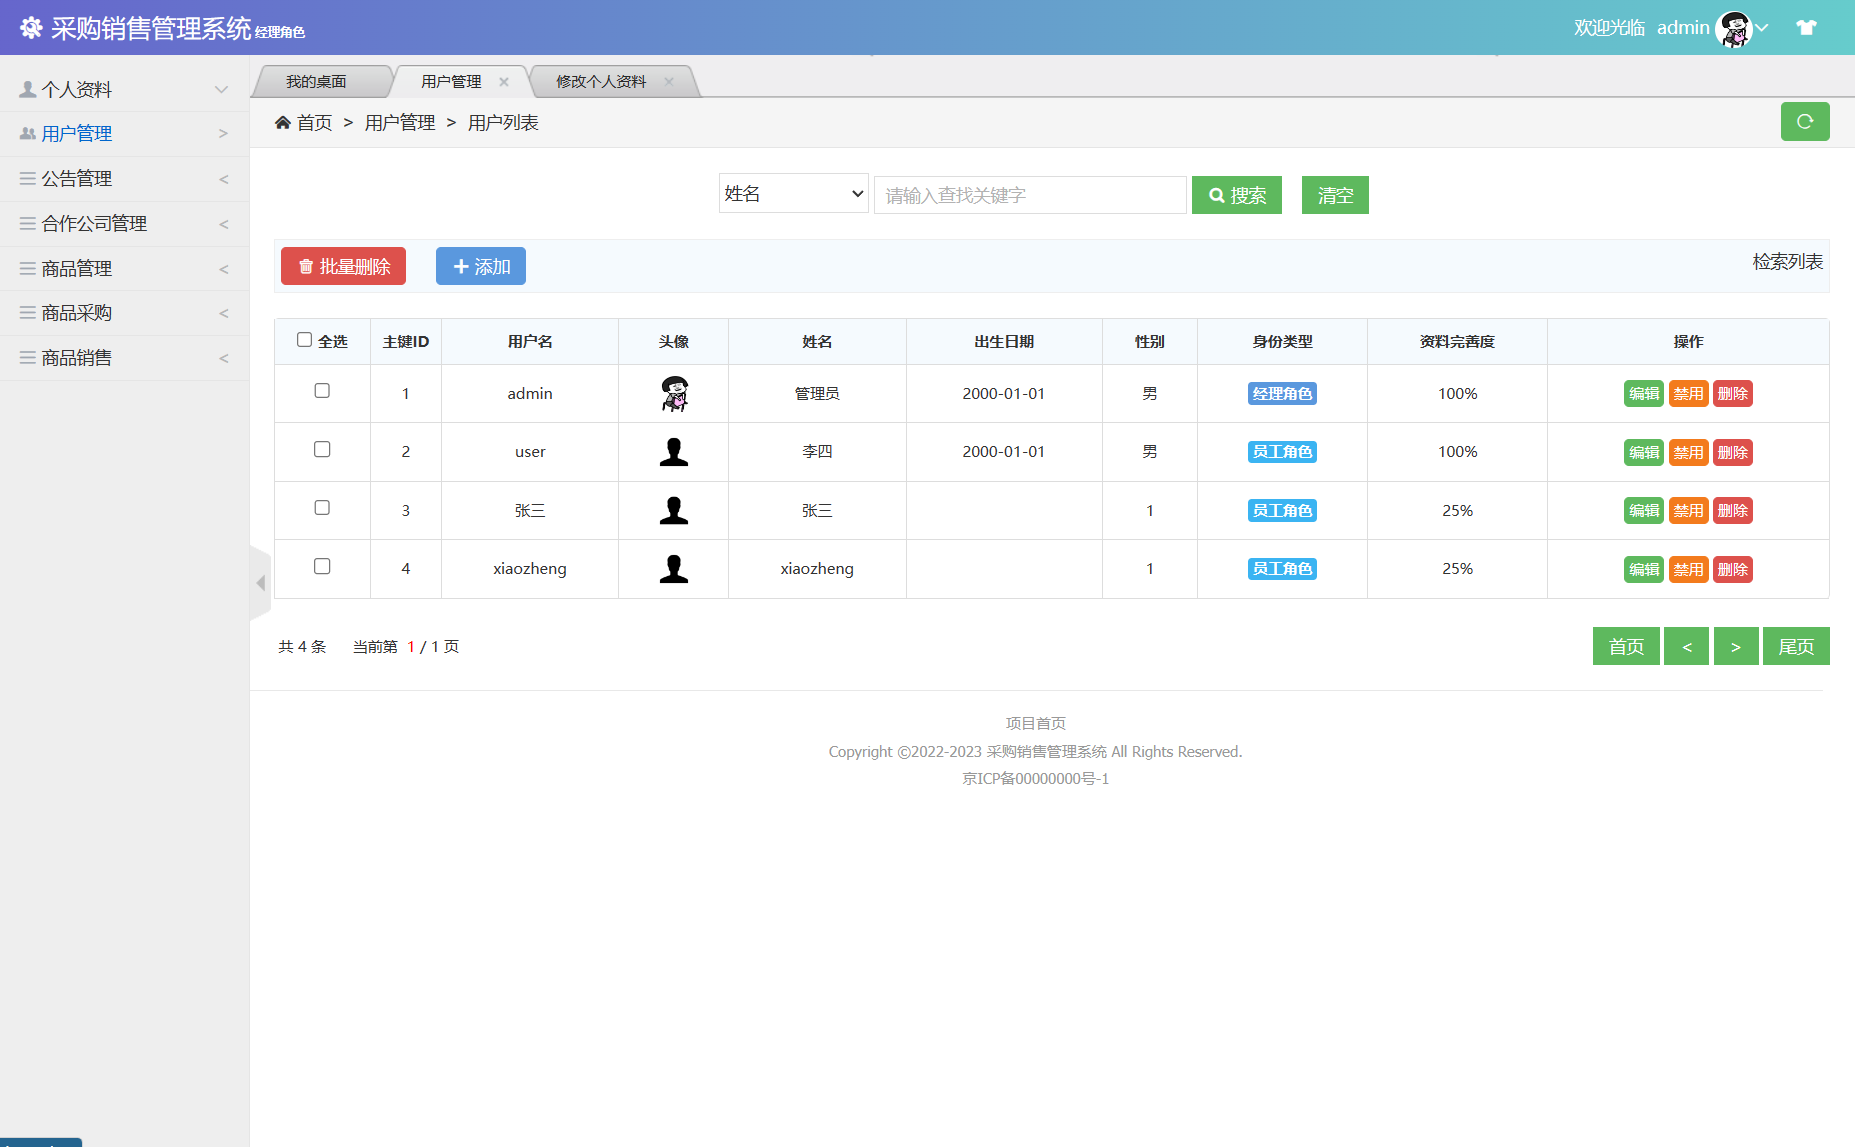The height and width of the screenshot is (1147, 1855).
Task: Click the t-shirt theme icon in header
Action: coord(1805,28)
